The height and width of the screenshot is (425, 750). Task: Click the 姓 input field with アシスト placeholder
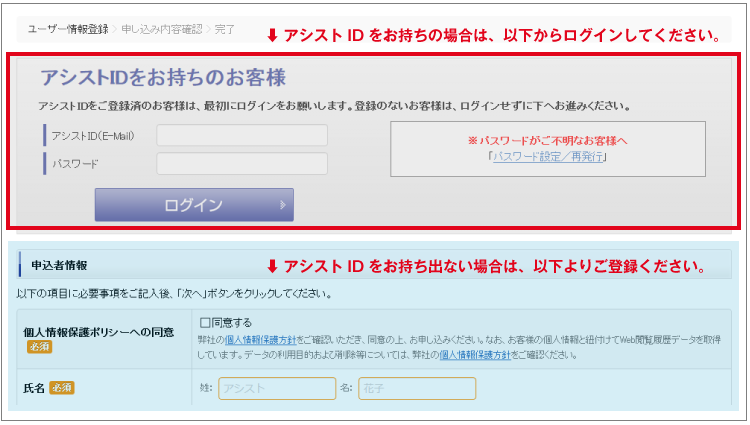click(277, 388)
